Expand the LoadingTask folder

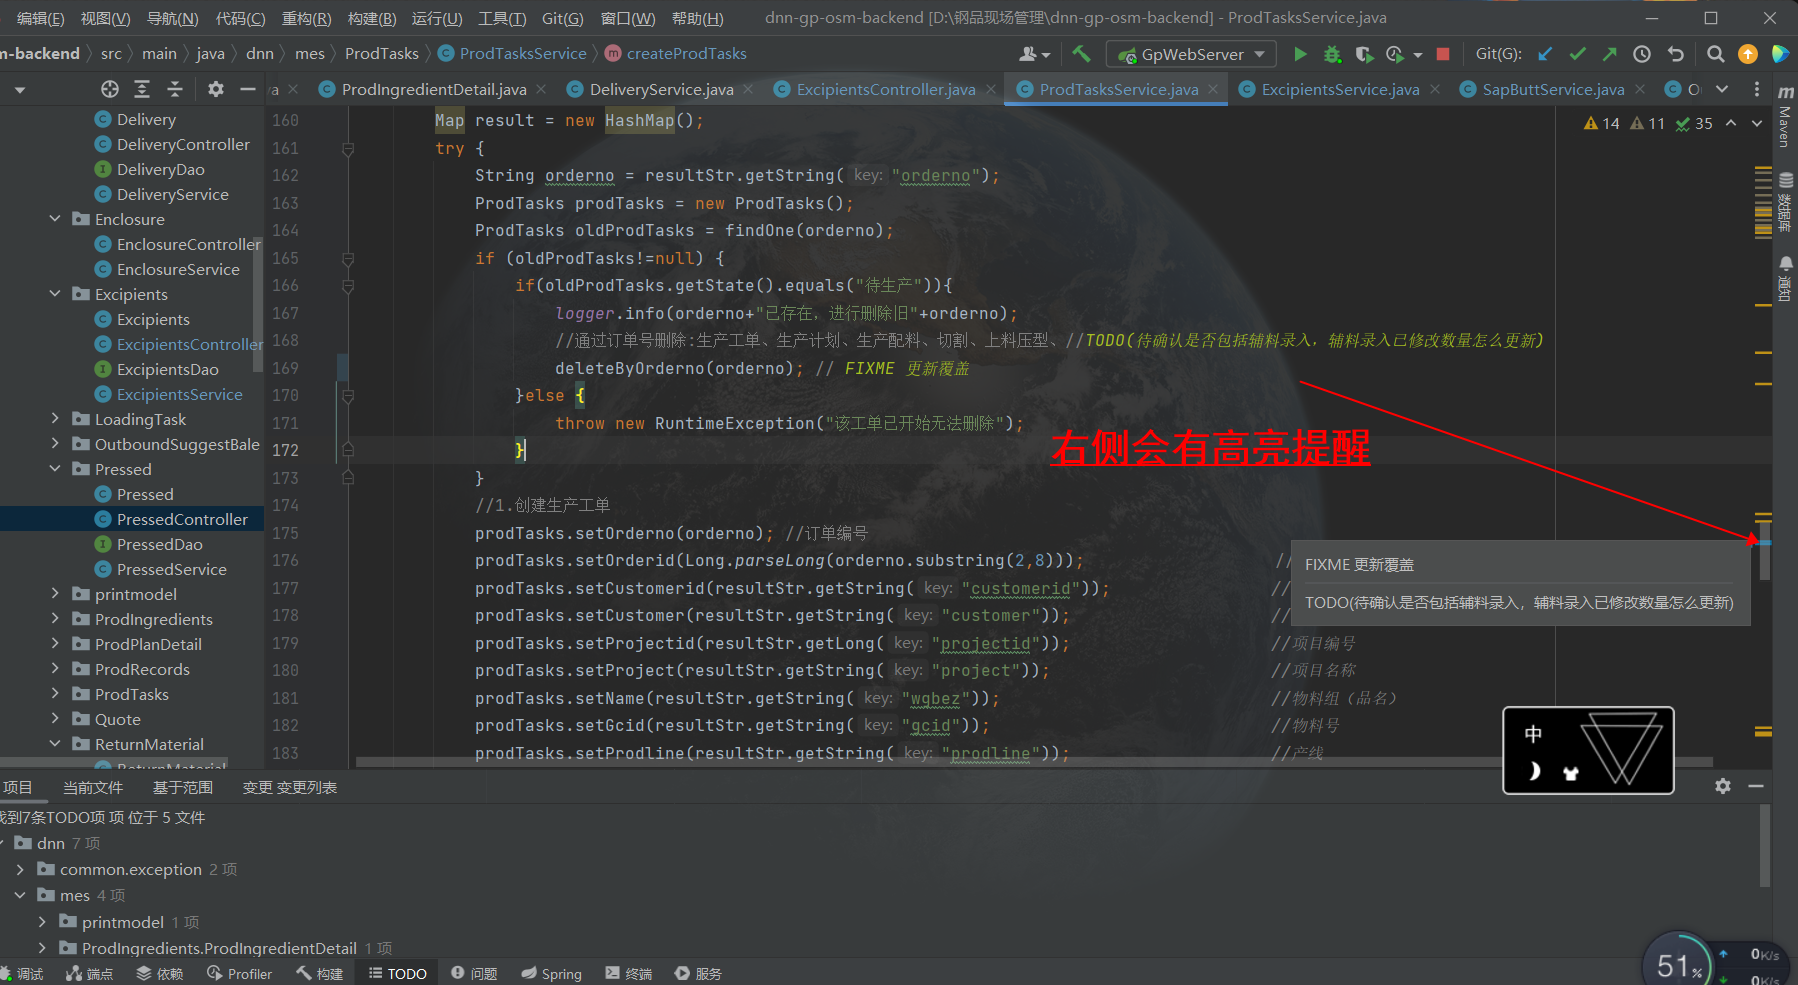coord(55,419)
